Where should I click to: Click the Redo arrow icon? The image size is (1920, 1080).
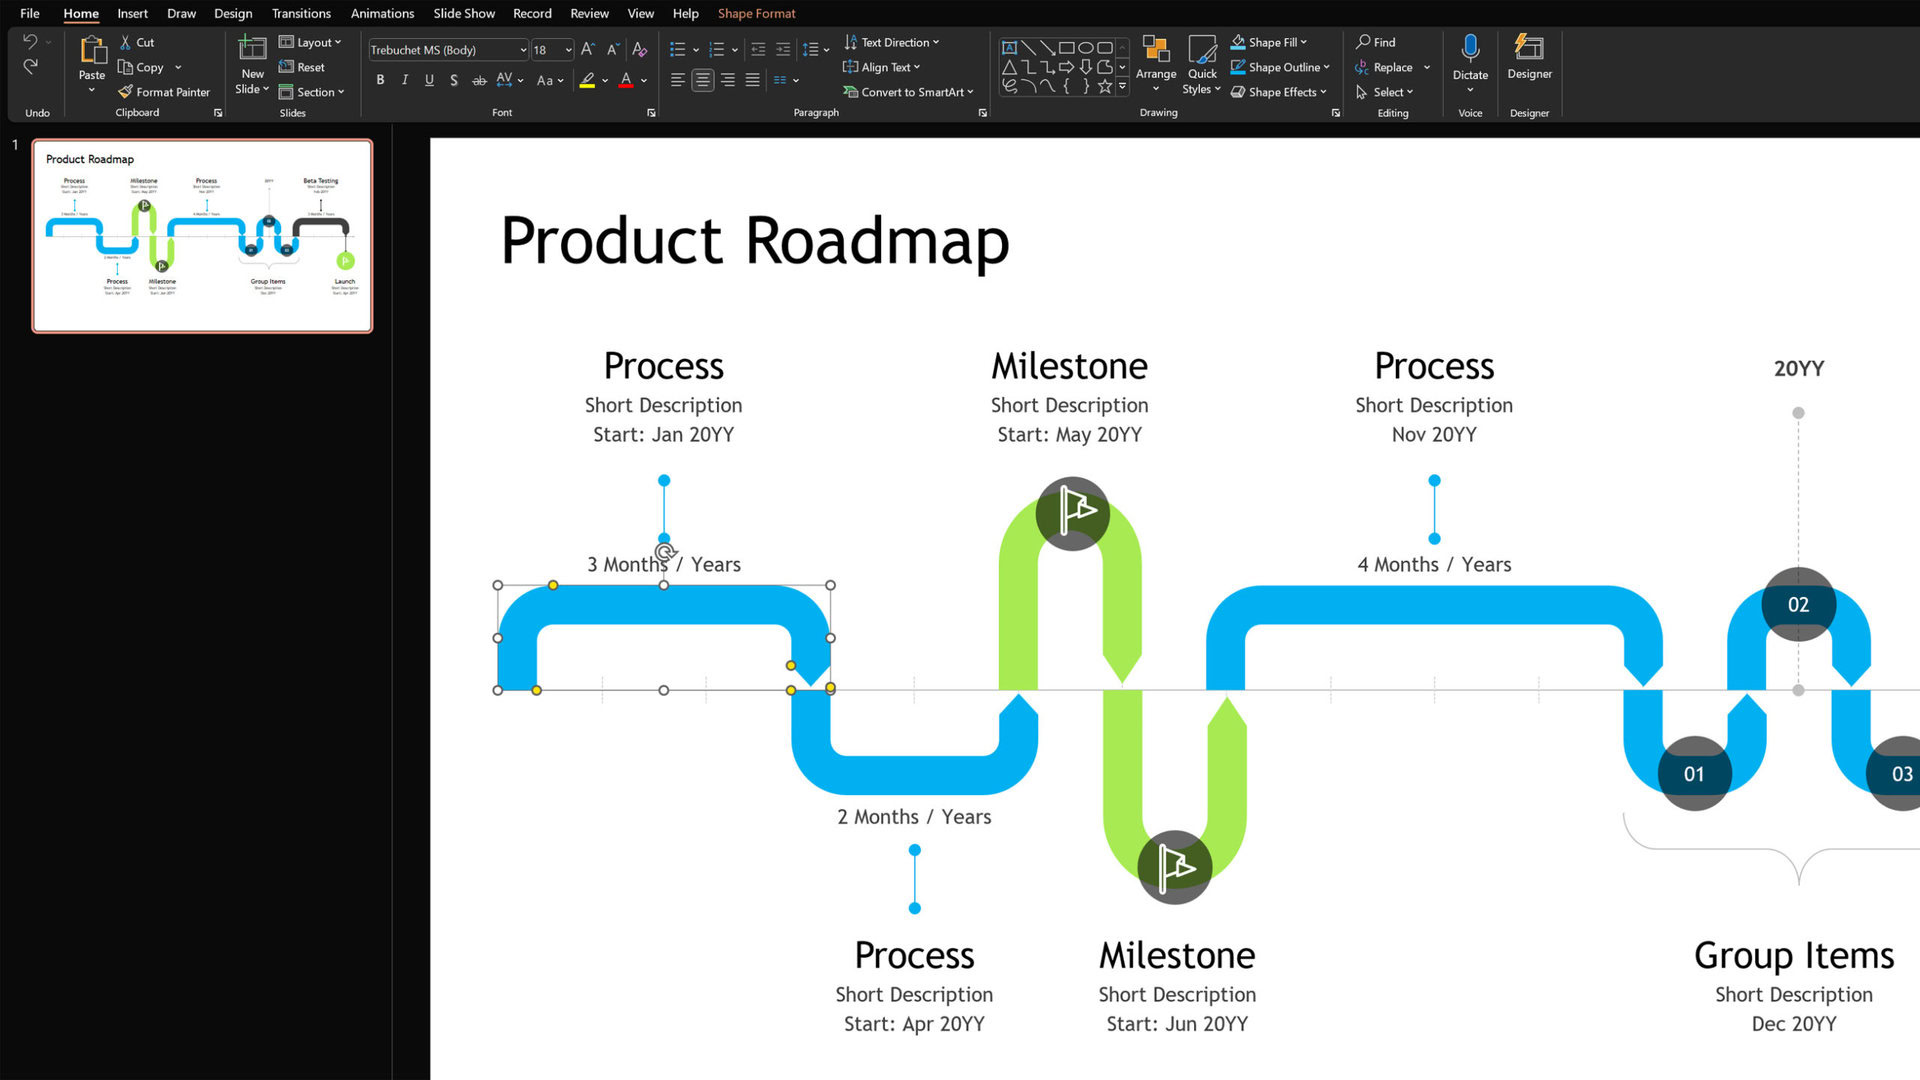(x=30, y=67)
